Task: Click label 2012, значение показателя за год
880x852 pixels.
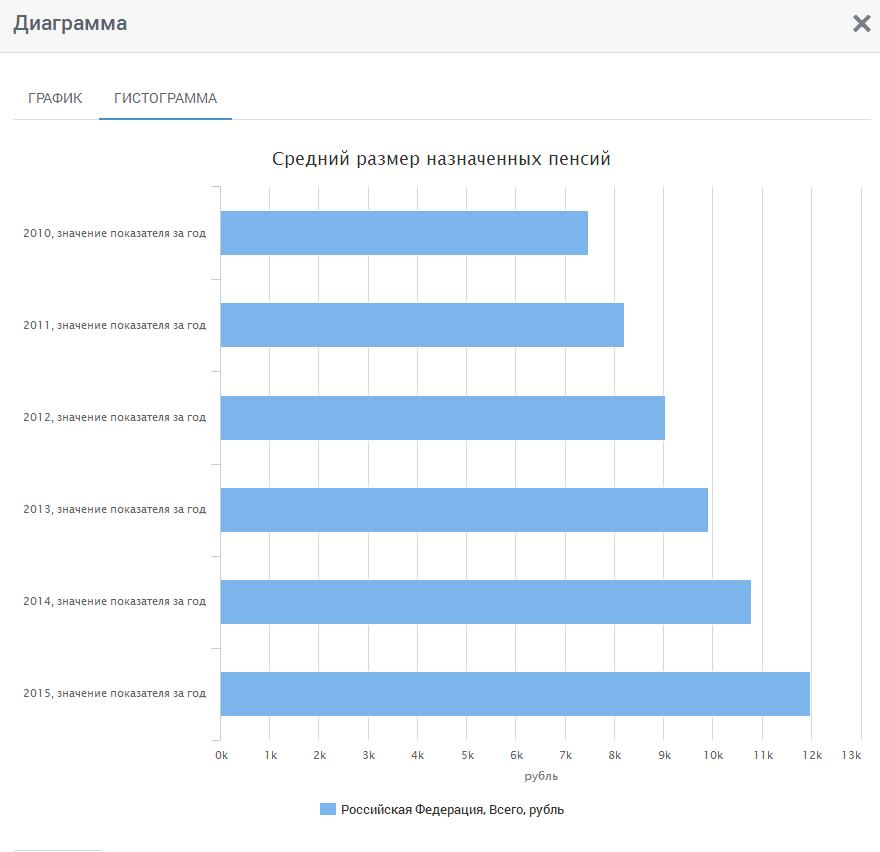Action: coord(114,417)
